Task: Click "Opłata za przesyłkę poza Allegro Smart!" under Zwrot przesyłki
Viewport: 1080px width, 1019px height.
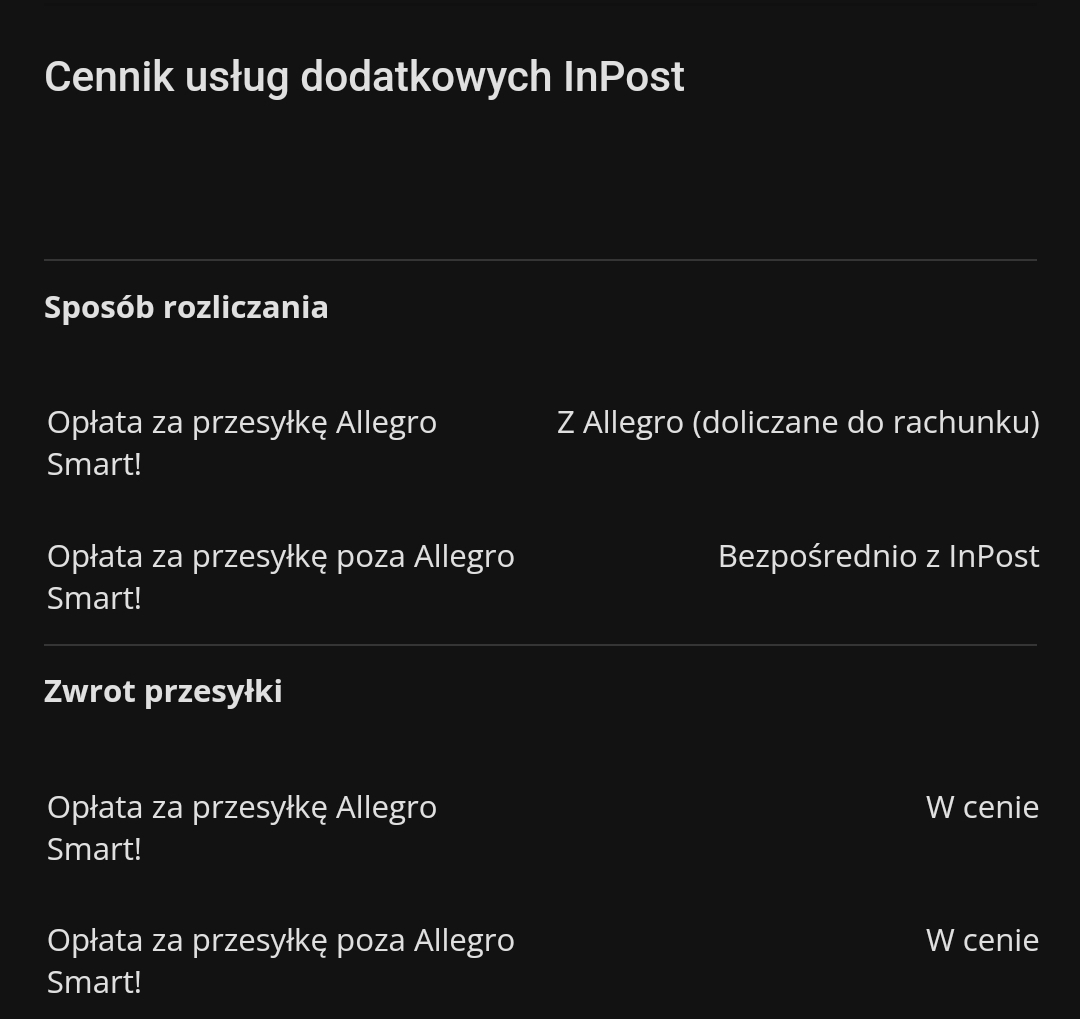Action: [x=281, y=960]
